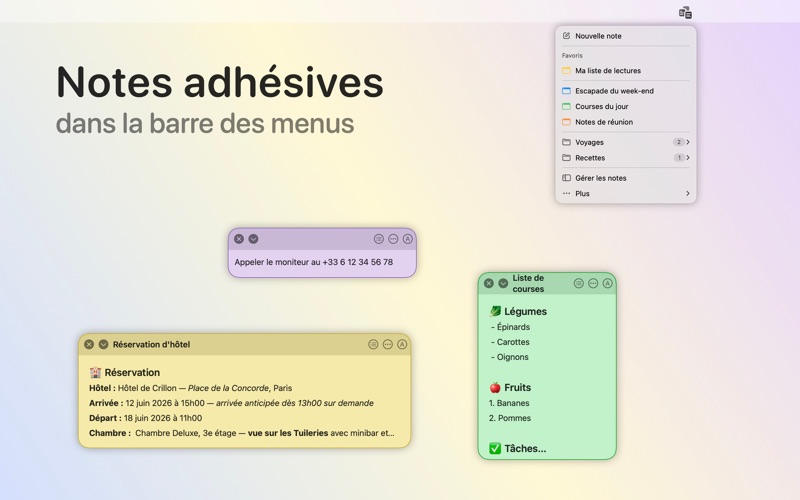The width and height of the screenshot is (800, 500).
Task: Close the Réservation d'hôtel note
Action: tap(89, 344)
